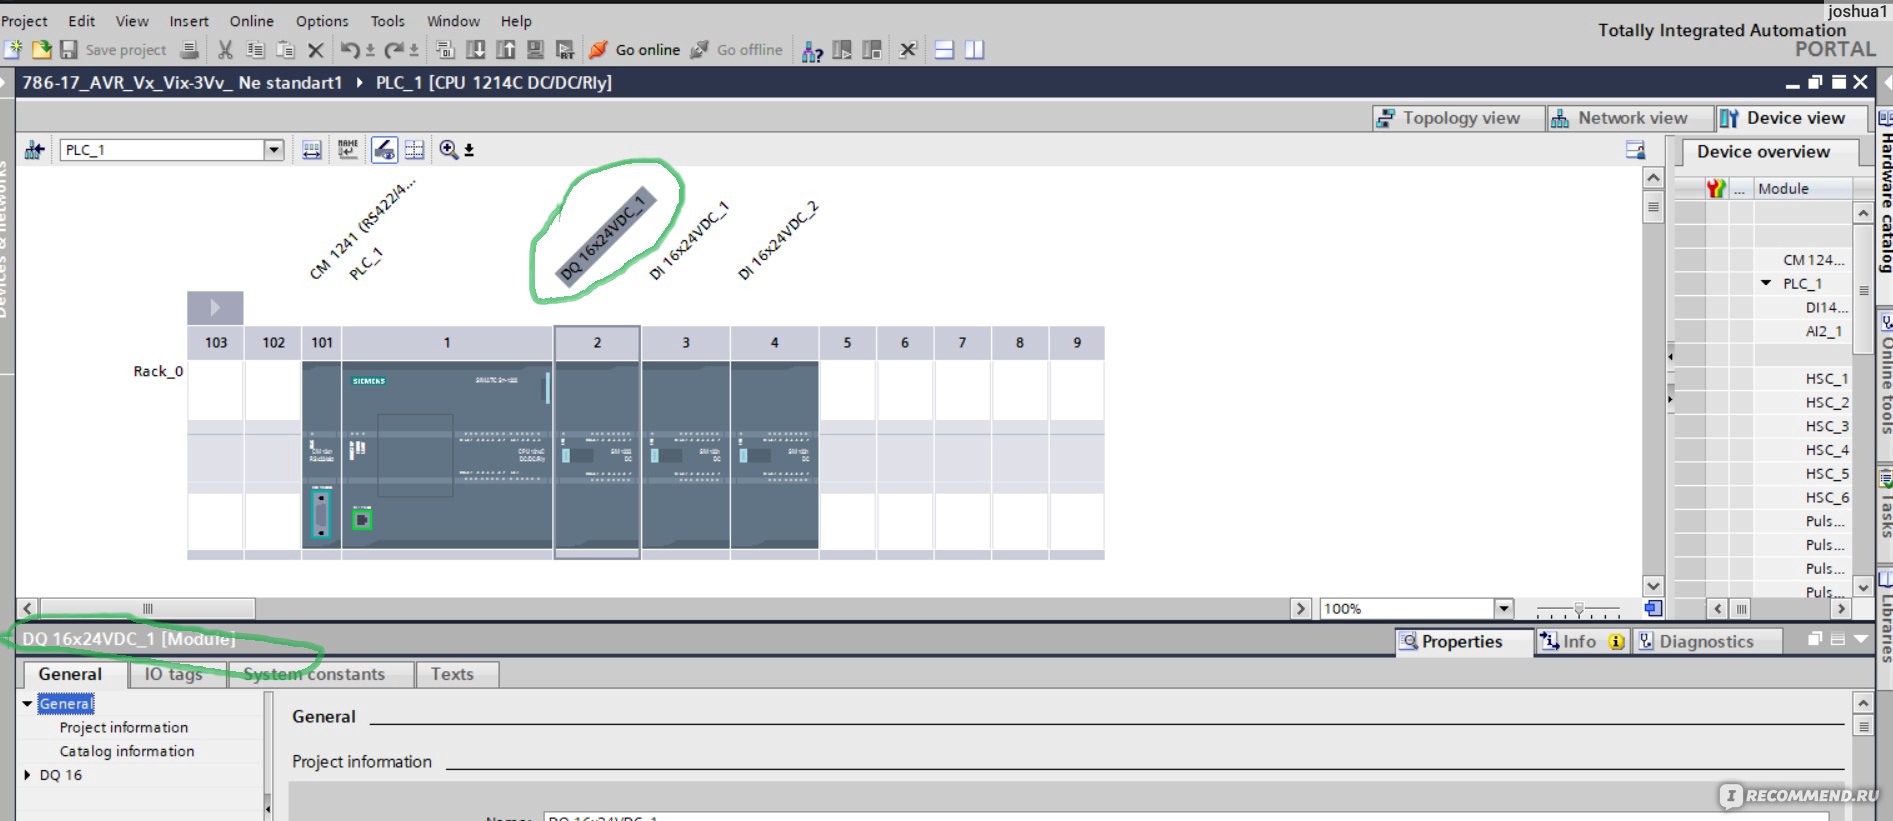
Task: Click the New project toolbar icon
Action: pyautogui.click(x=13, y=49)
